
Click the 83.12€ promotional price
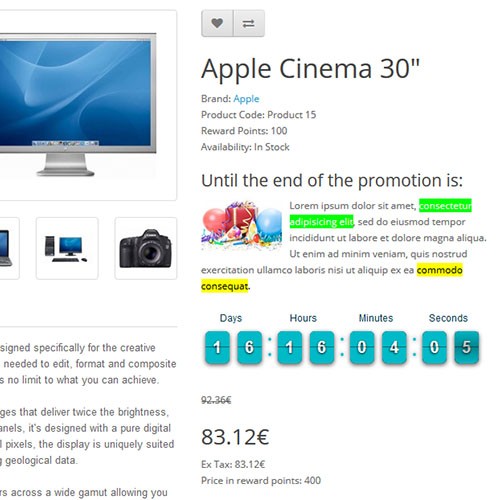click(235, 437)
